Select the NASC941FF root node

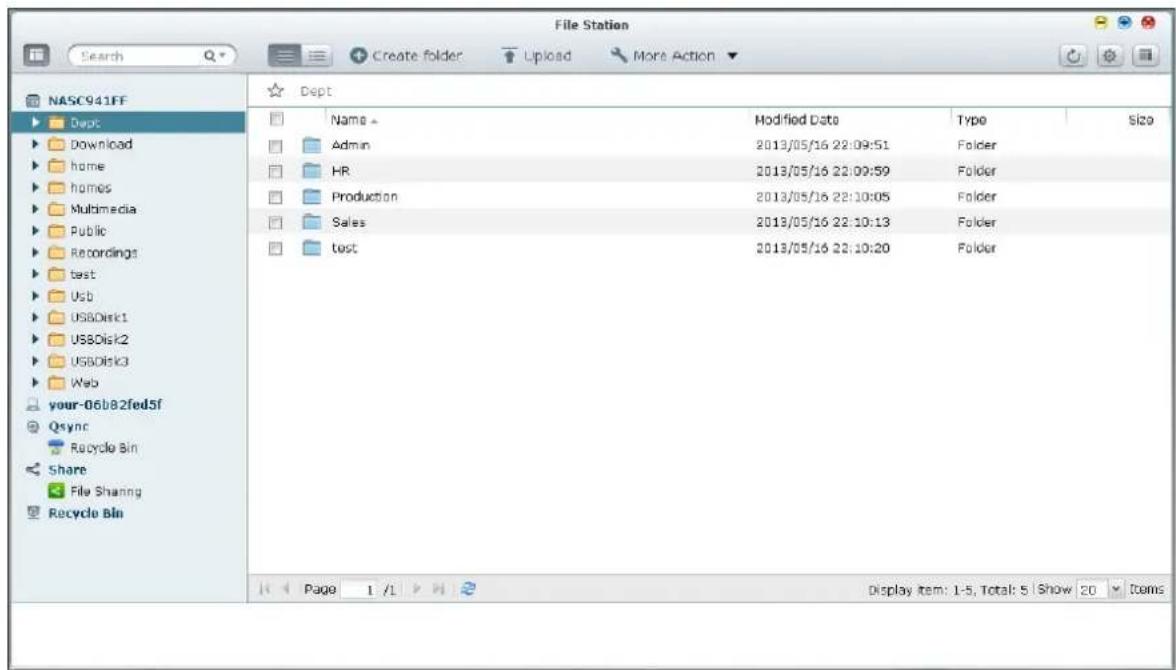pyautogui.click(x=88, y=101)
